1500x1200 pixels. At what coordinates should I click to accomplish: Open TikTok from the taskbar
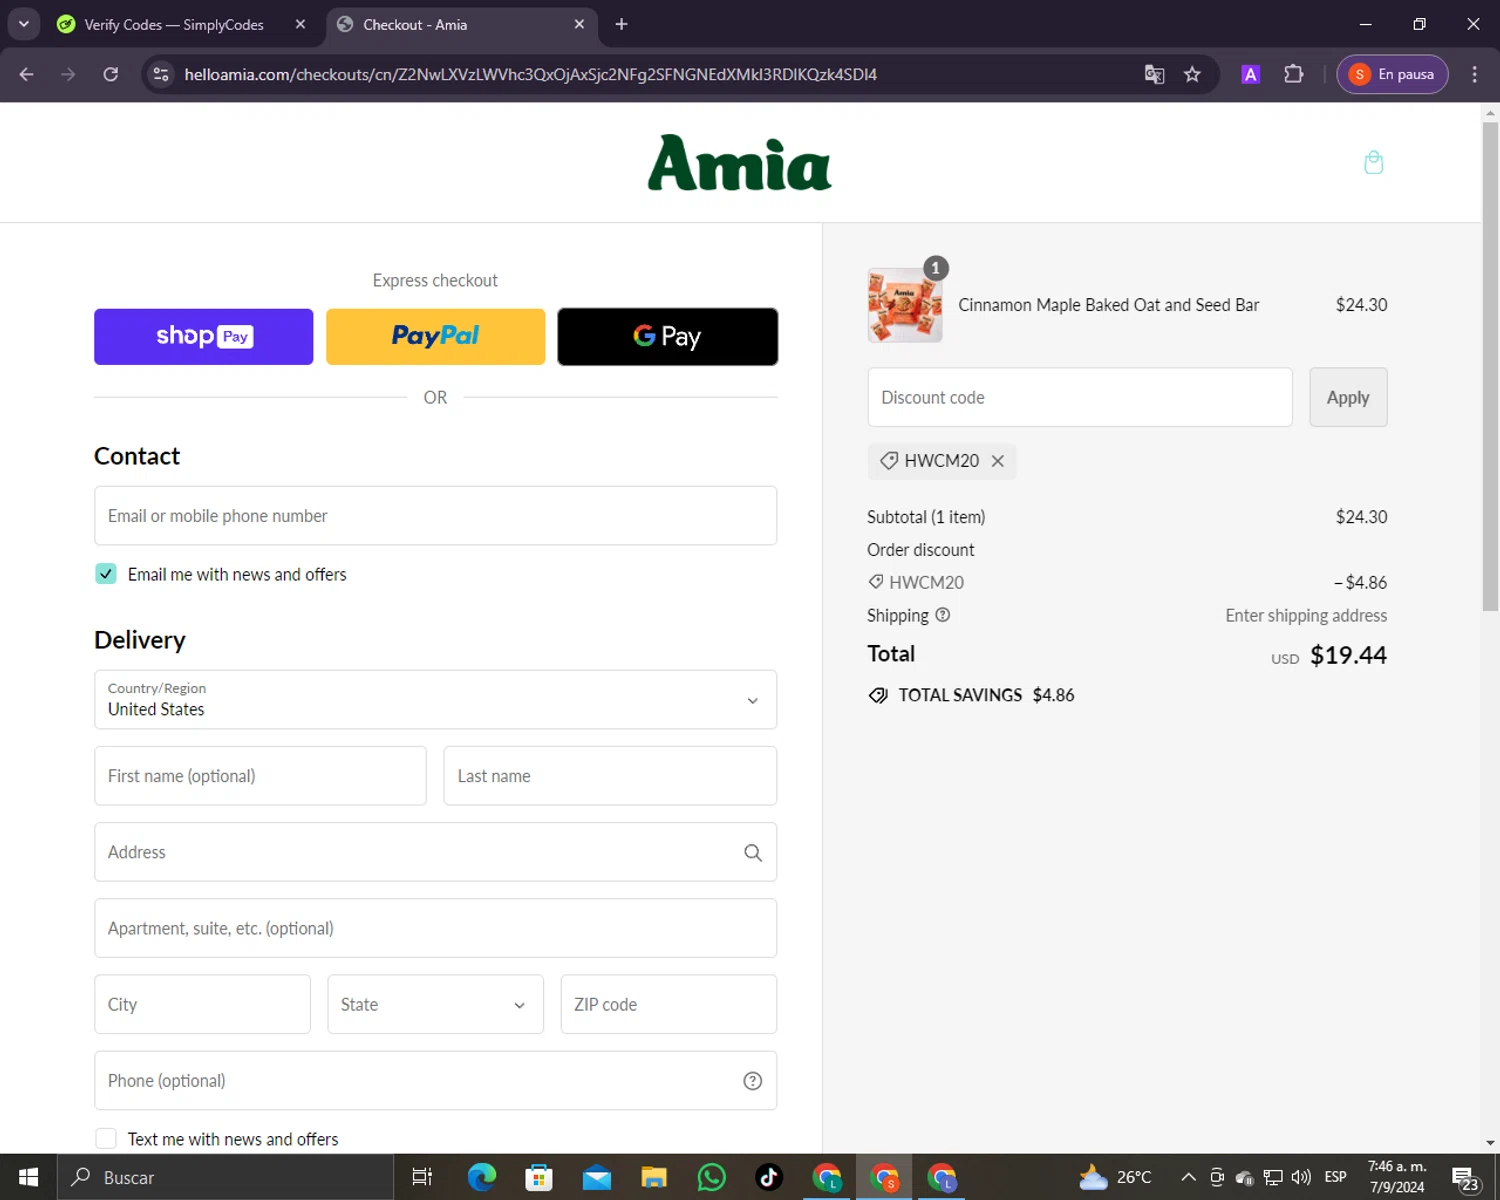[x=769, y=1177]
